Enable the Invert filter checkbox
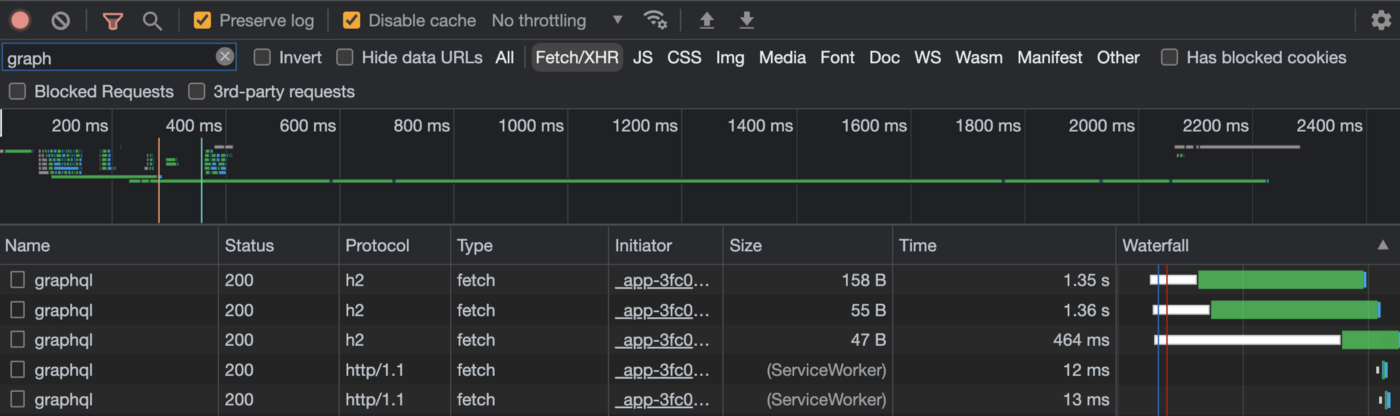 coord(262,57)
